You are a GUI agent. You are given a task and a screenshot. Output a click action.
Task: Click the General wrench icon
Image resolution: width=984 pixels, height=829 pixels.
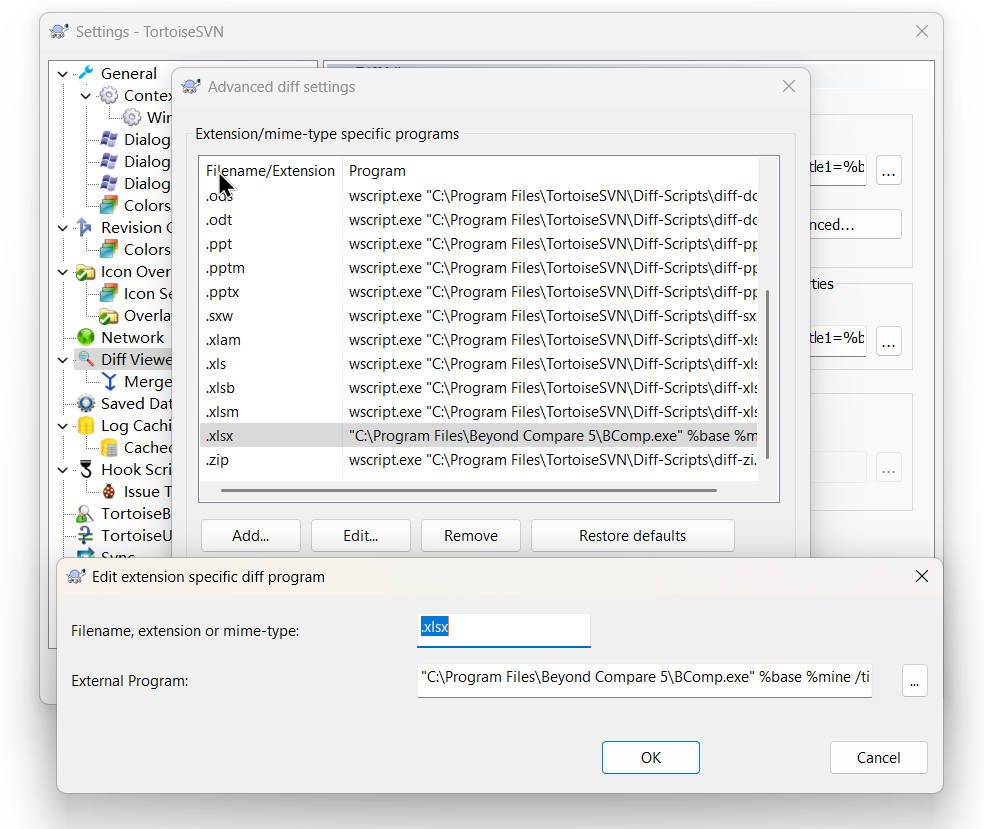(x=86, y=73)
